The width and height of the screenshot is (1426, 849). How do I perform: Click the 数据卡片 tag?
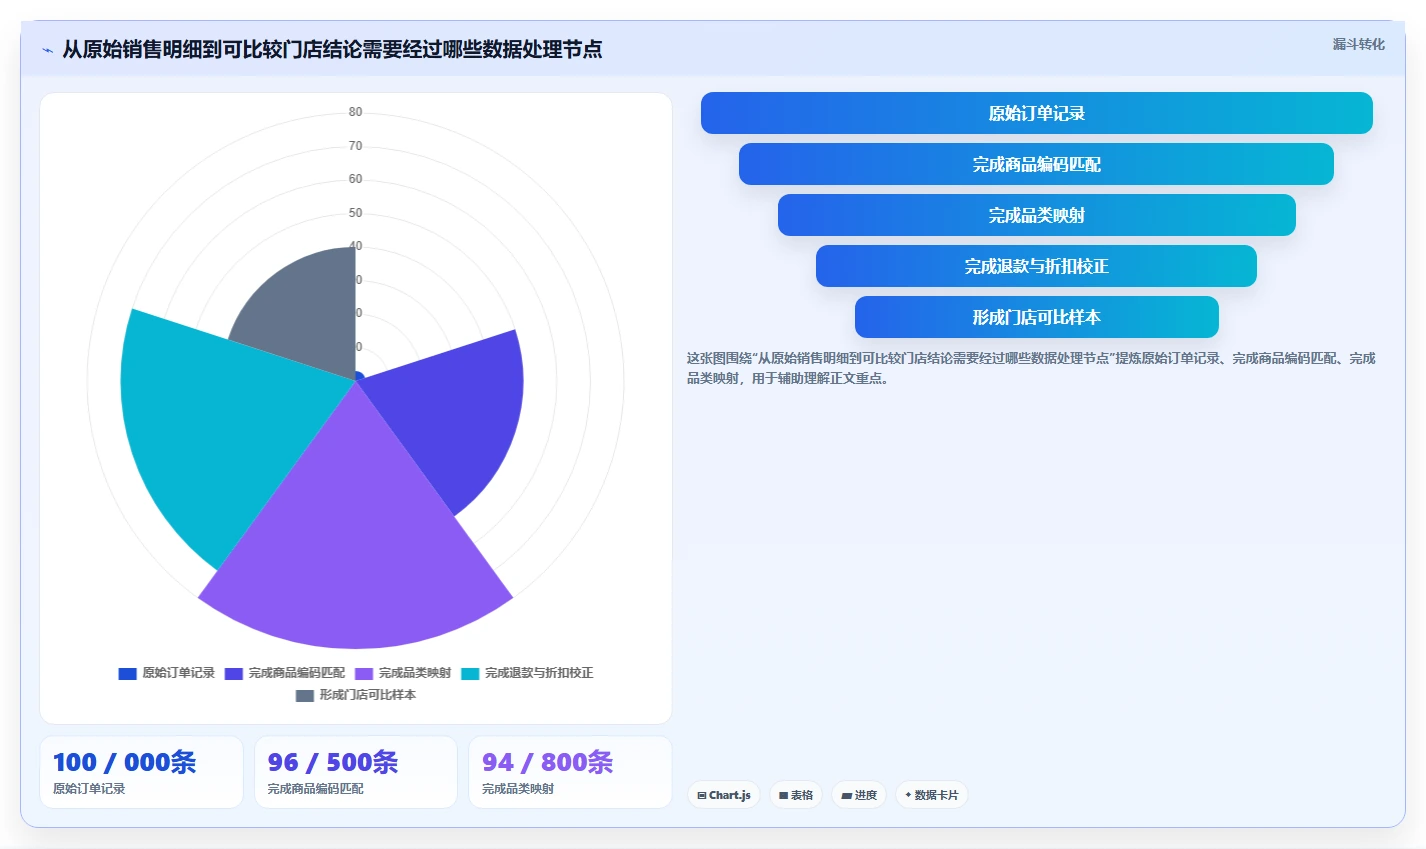(x=931, y=795)
